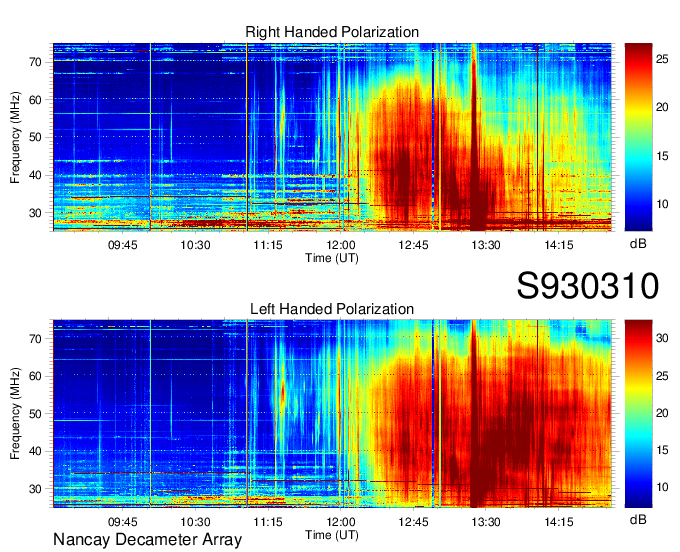680x552 pixels.
Task: Click the top colorbar's 25 dB tick label
Action: click(x=662, y=59)
